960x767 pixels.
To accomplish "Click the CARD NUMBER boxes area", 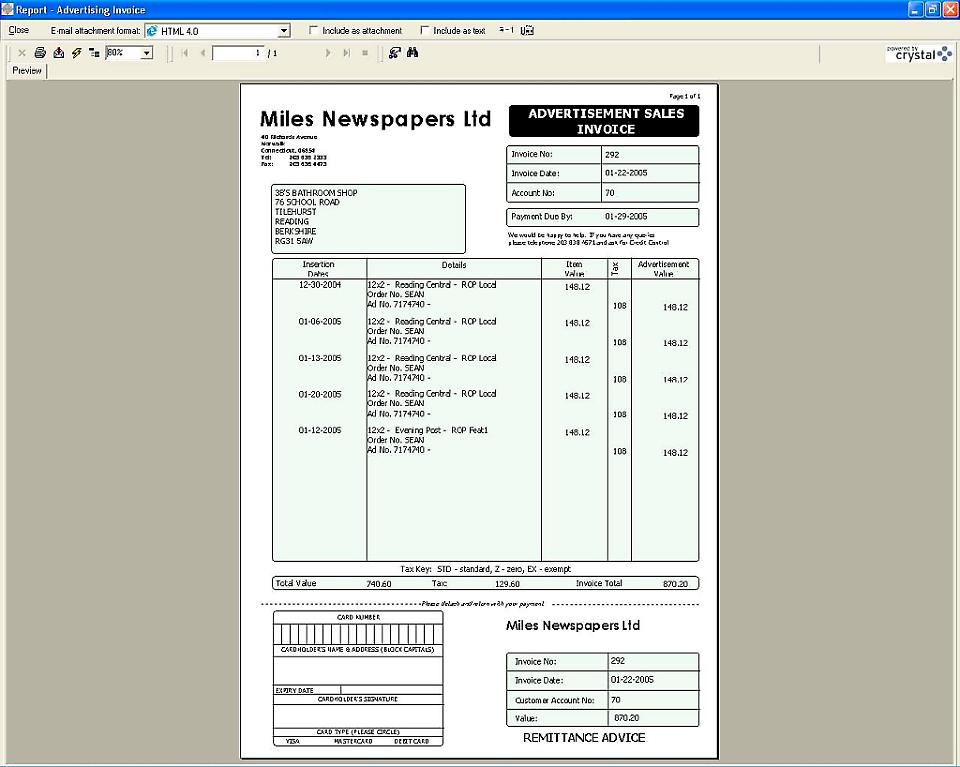I will pos(358,634).
